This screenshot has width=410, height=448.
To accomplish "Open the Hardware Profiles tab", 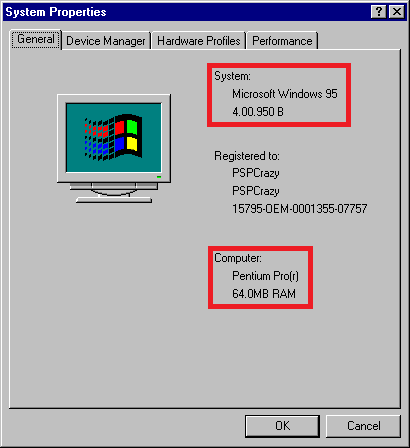I will coord(199,41).
